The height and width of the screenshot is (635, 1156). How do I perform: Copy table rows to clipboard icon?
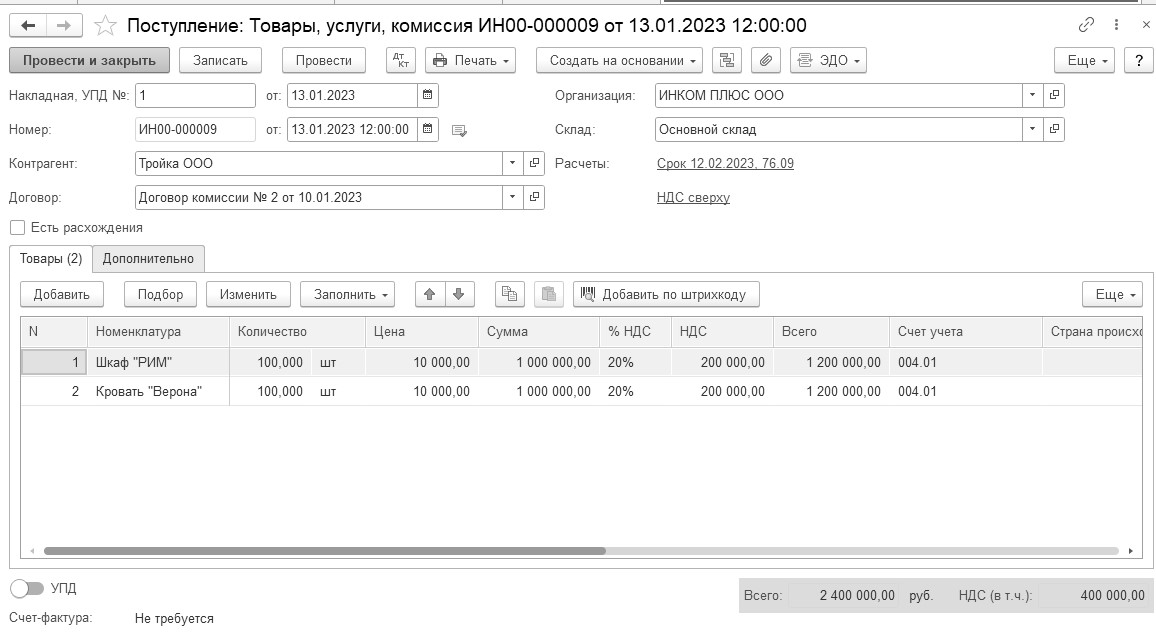click(x=509, y=294)
